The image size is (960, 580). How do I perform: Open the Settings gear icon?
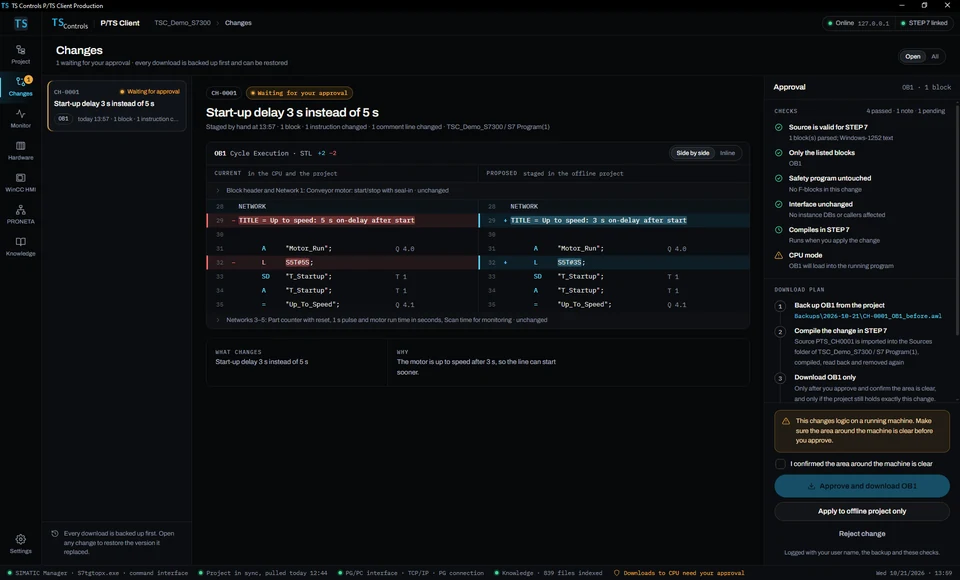pyautogui.click(x=20, y=539)
